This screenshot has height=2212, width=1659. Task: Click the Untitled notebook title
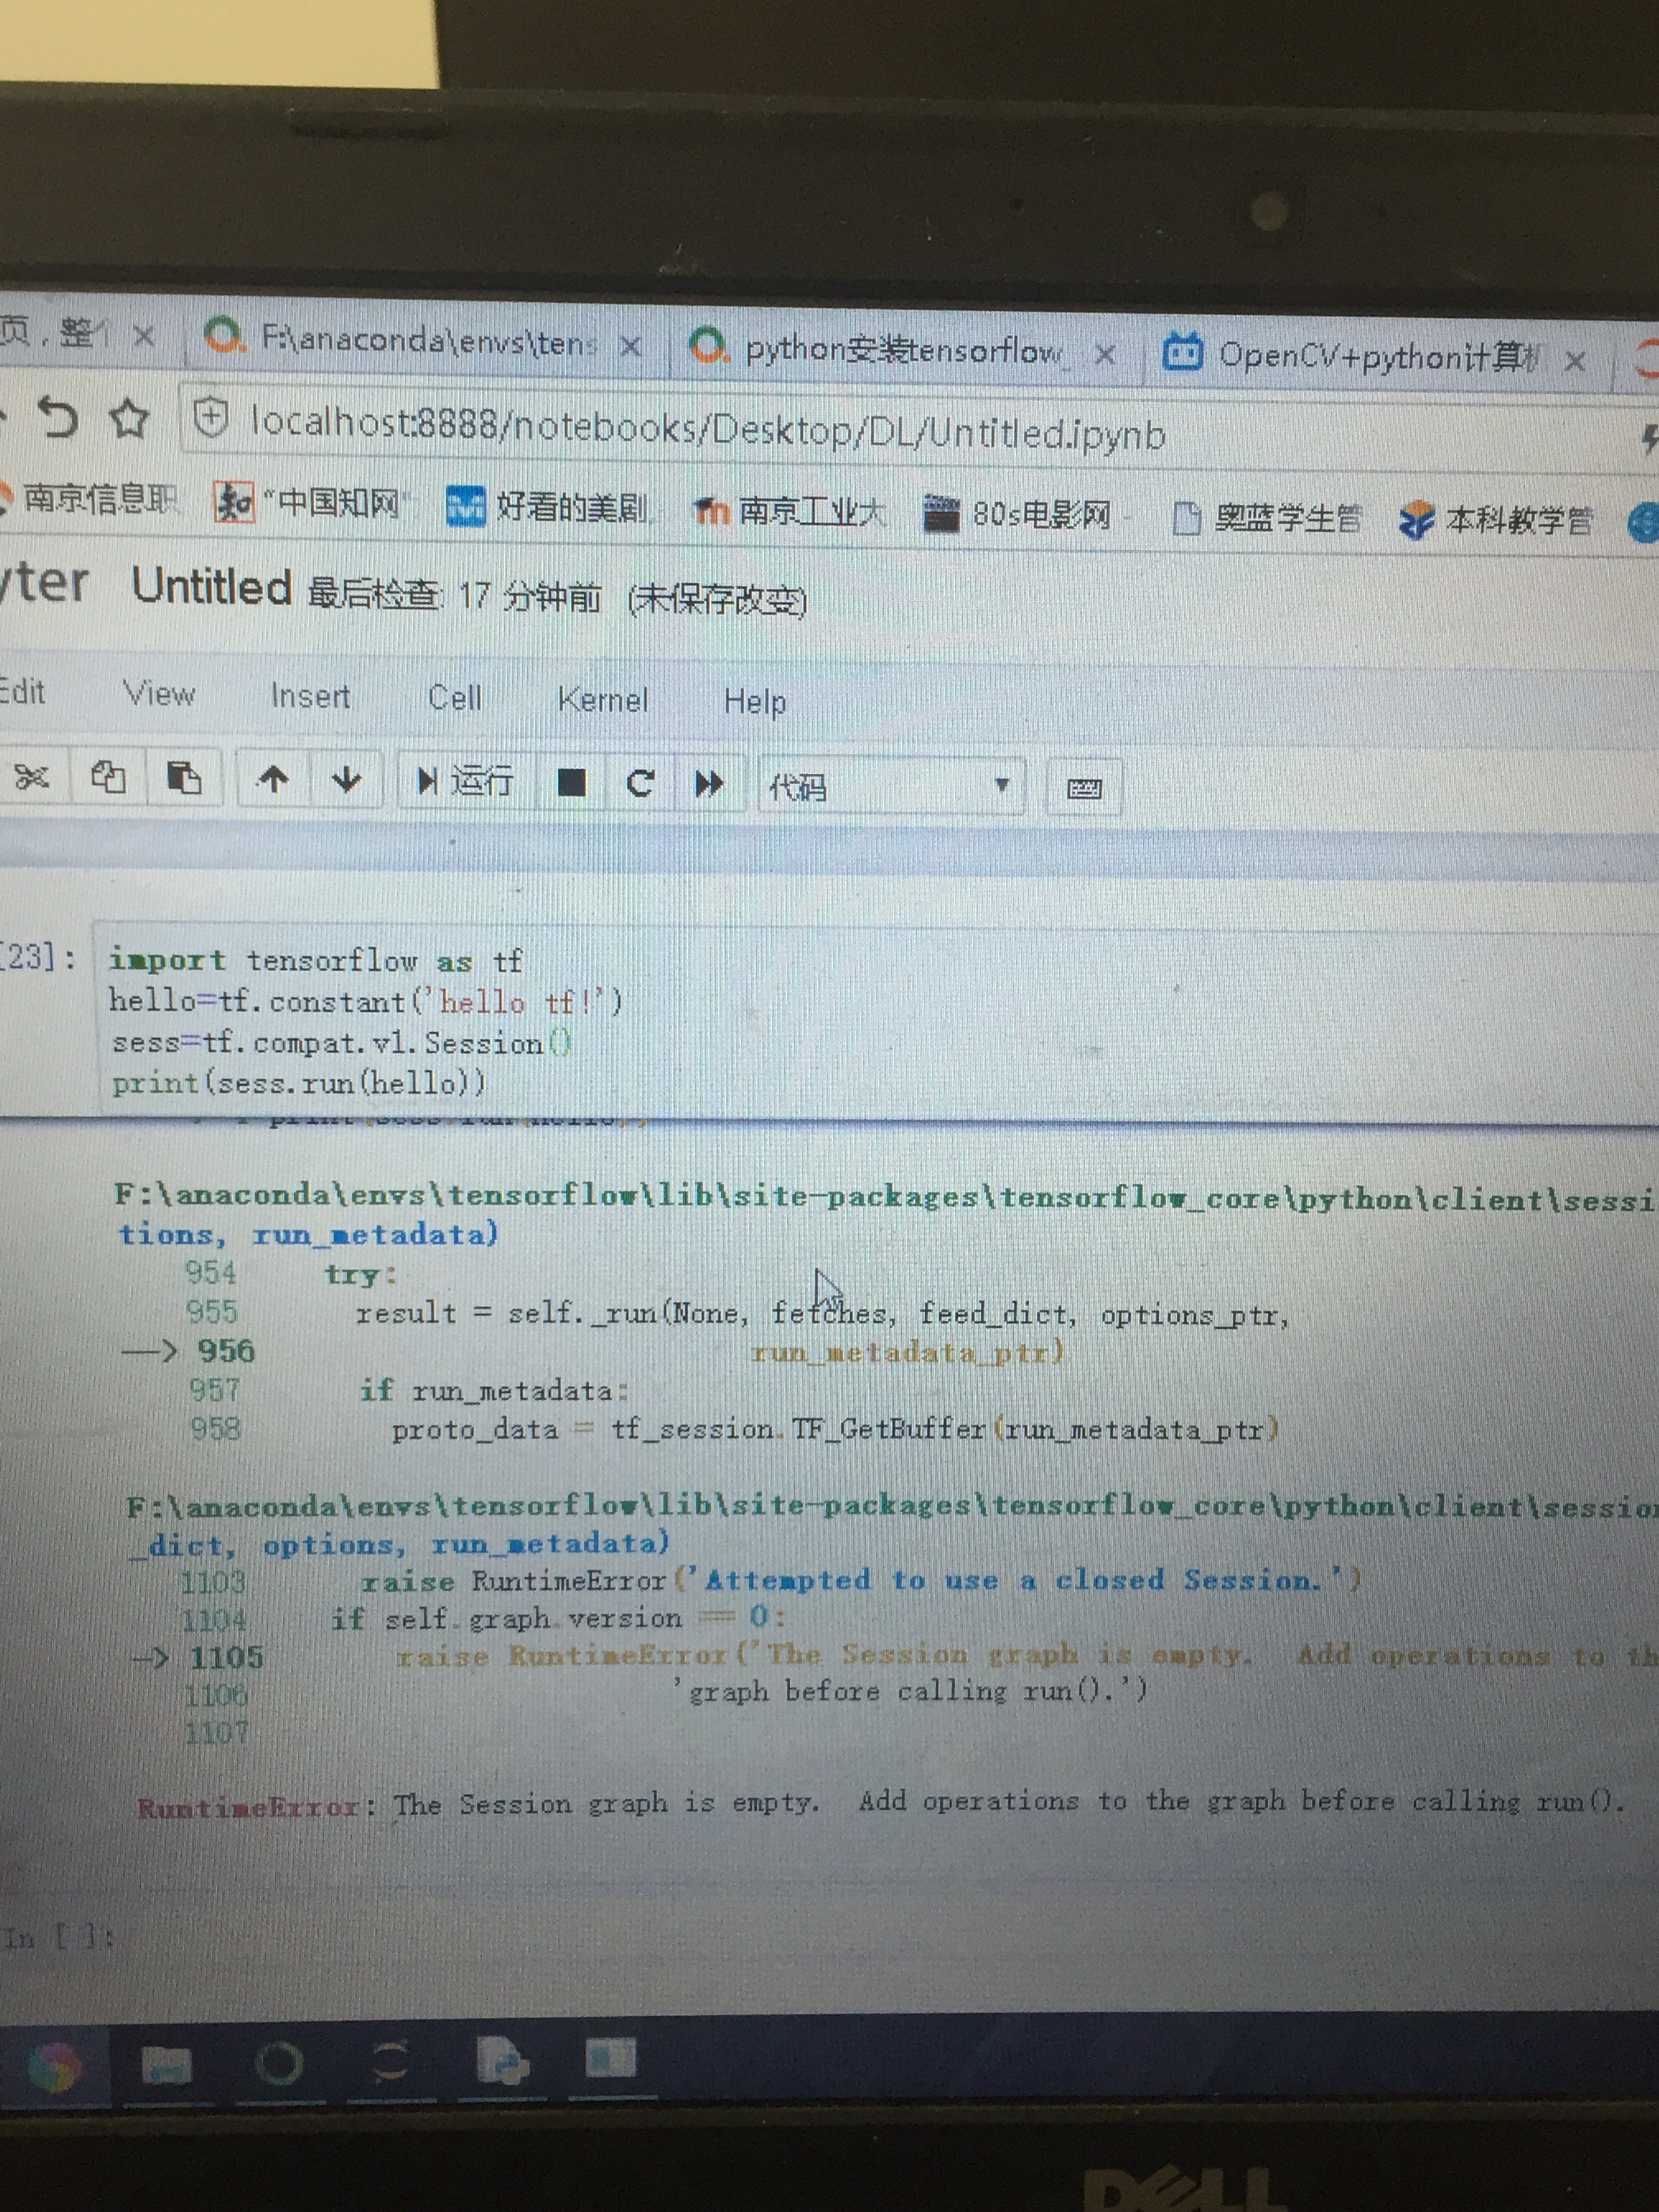[211, 587]
